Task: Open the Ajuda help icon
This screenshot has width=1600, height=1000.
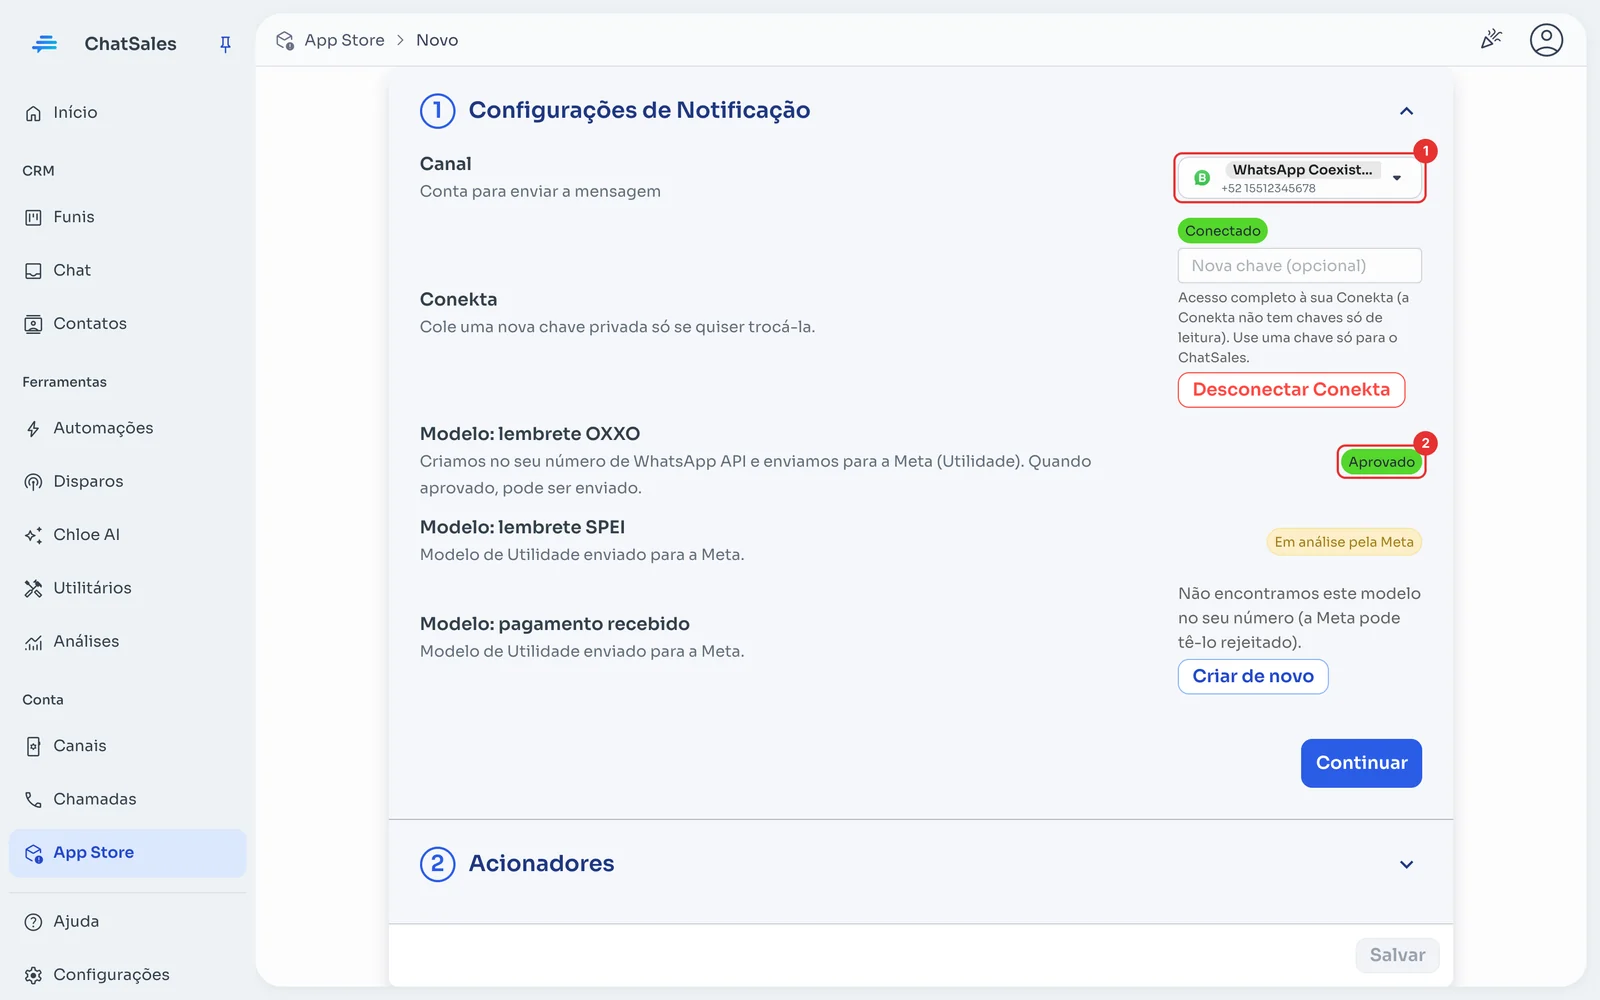Action: click(33, 922)
